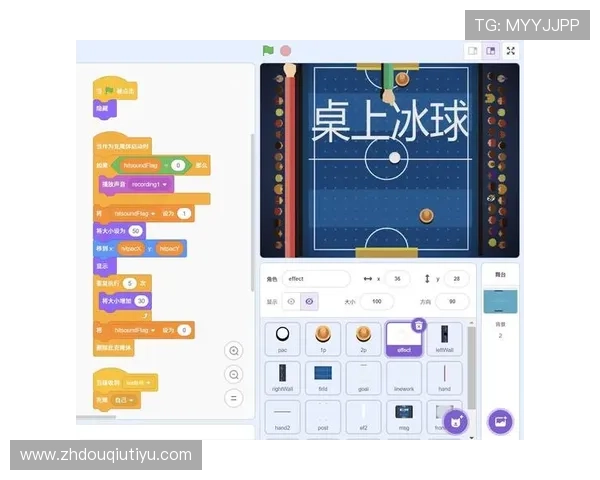Select the post sprite
Screen dimensions: 600x480
(323, 417)
